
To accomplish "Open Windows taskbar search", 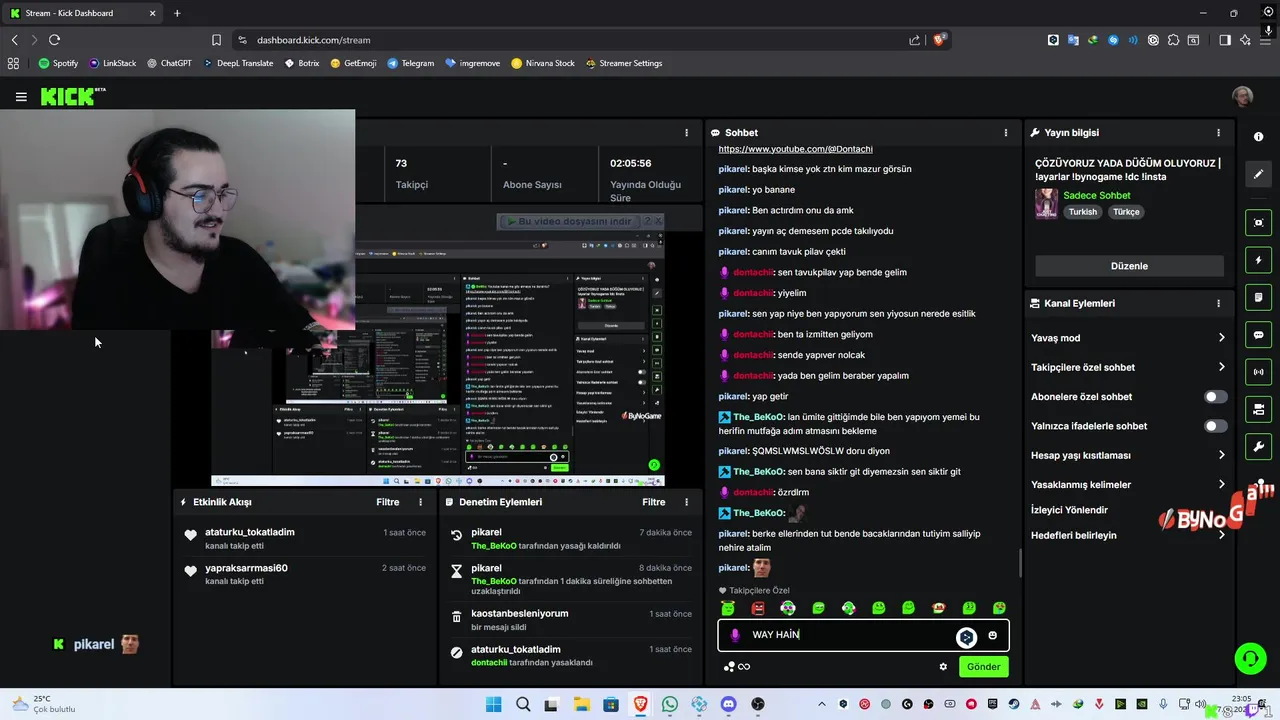I will (x=523, y=705).
